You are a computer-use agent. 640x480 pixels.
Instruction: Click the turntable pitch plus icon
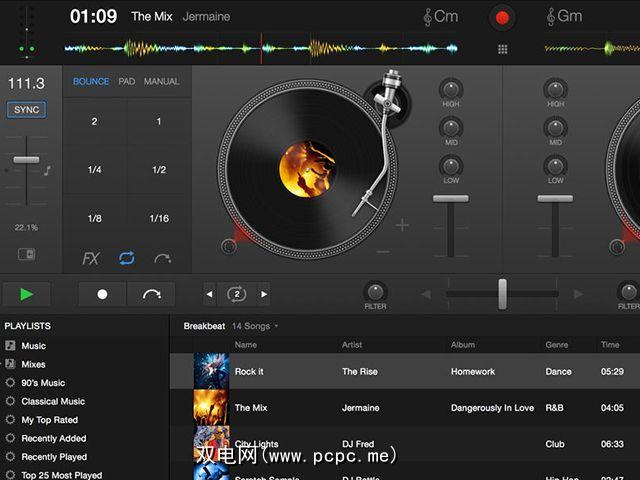coord(402,226)
